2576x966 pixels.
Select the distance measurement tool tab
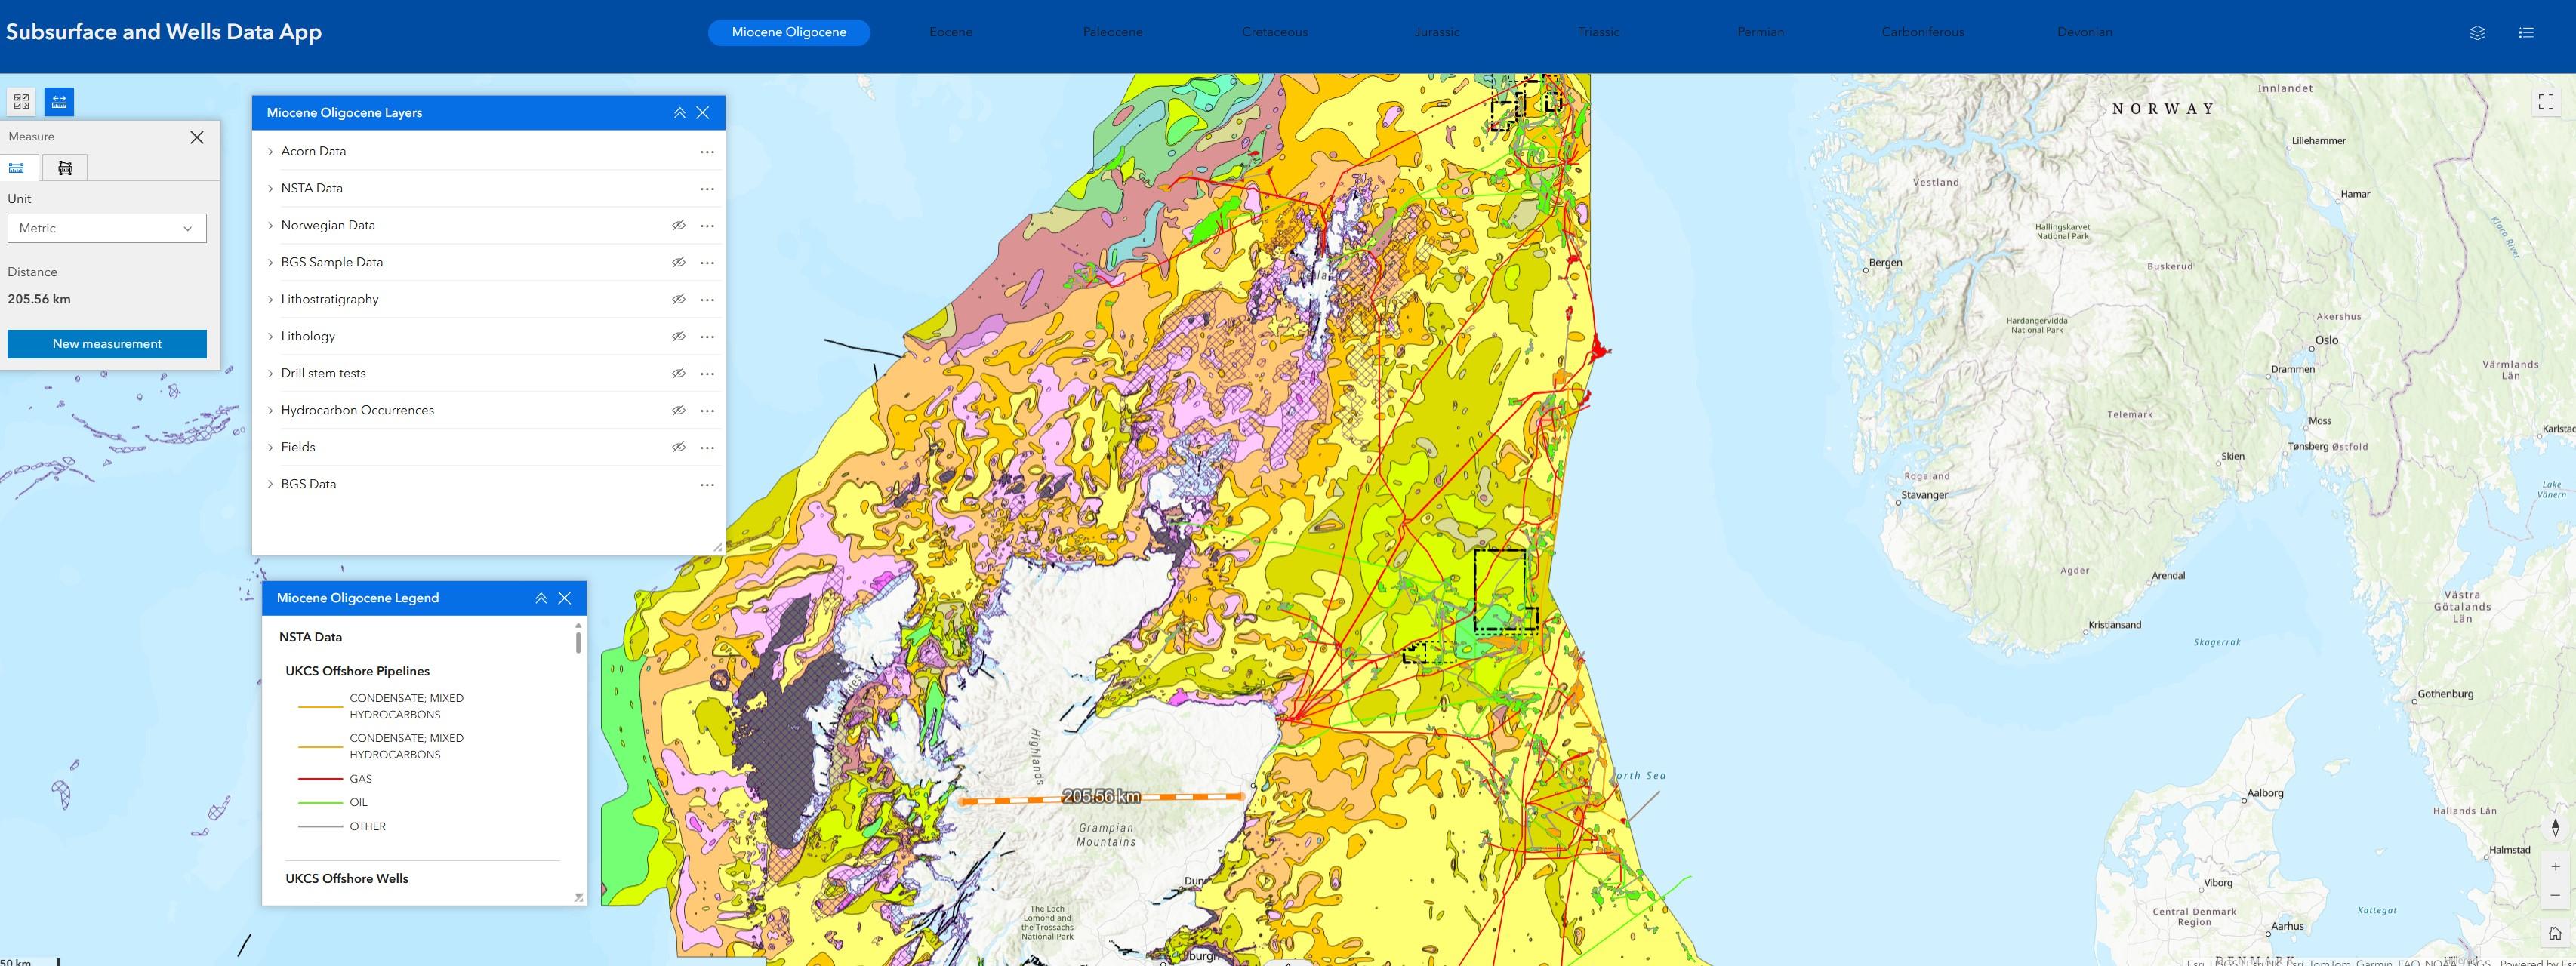(x=17, y=168)
